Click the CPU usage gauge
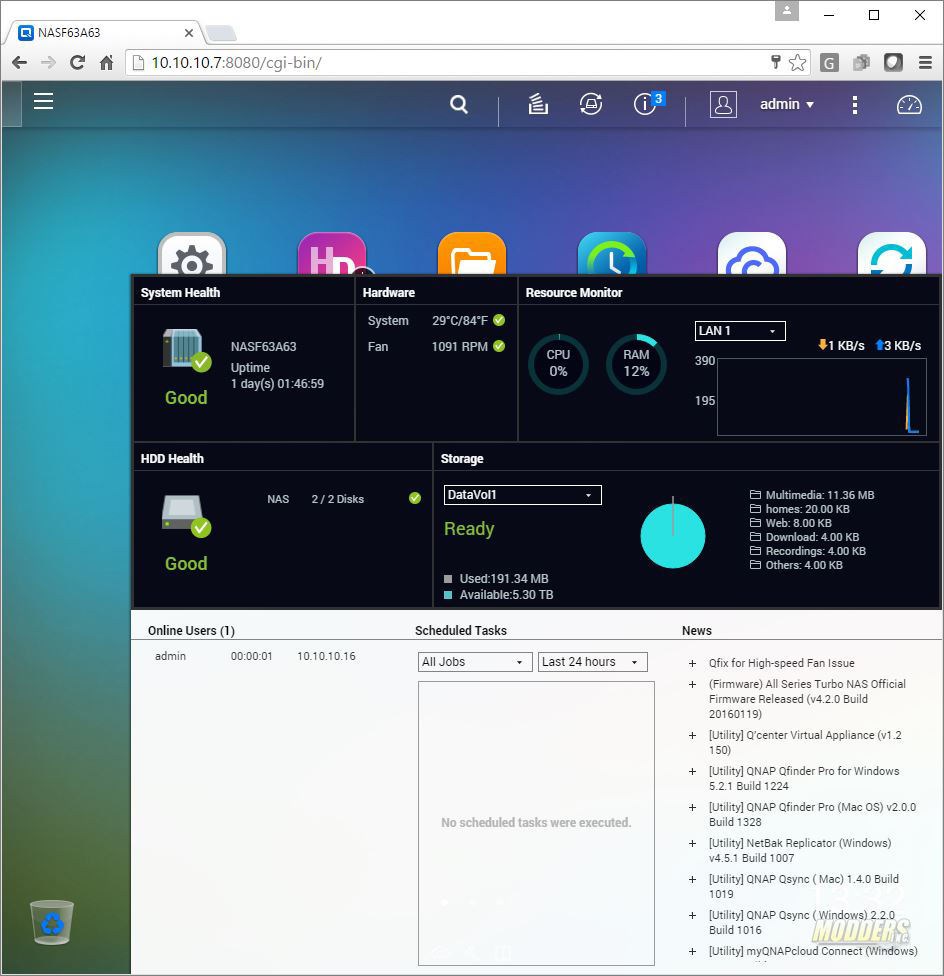 pos(558,364)
